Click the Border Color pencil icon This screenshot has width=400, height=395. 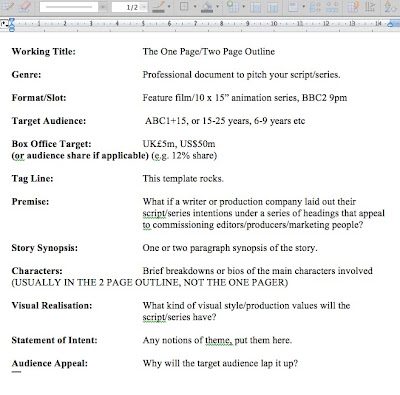158,7
